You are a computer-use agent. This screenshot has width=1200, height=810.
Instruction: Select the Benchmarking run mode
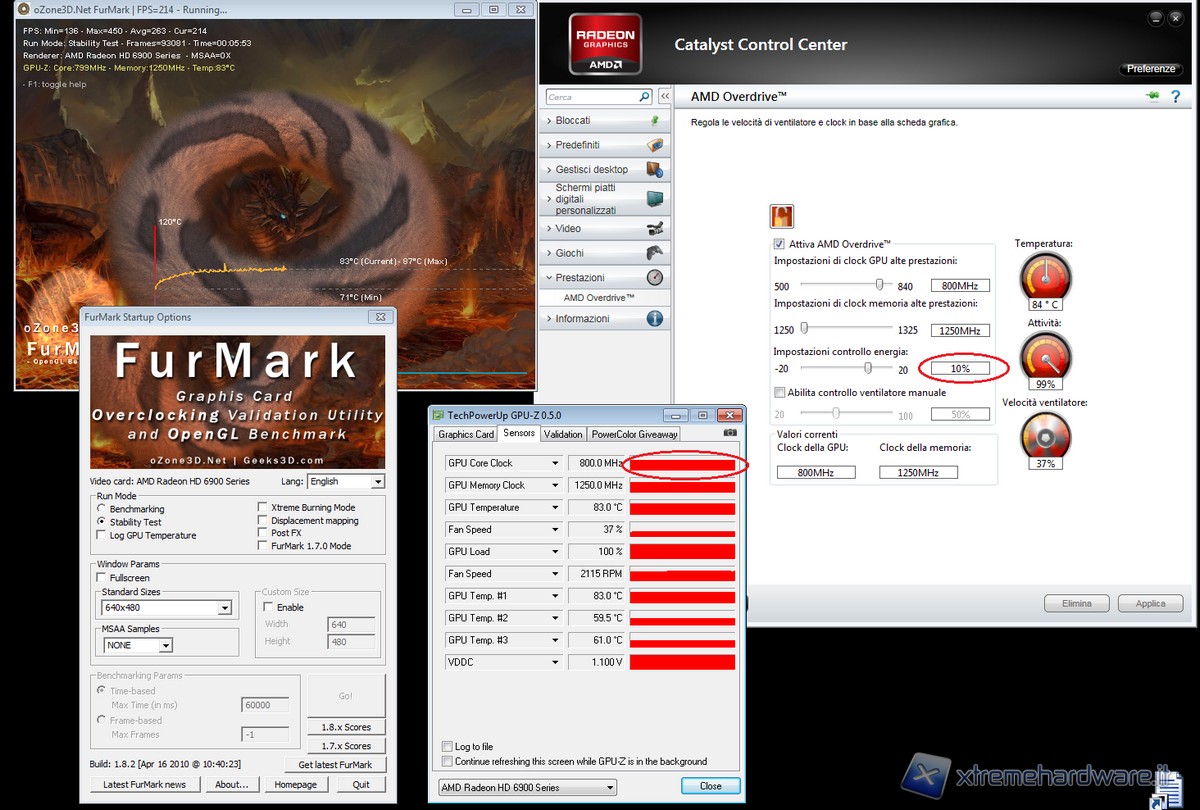(101, 509)
